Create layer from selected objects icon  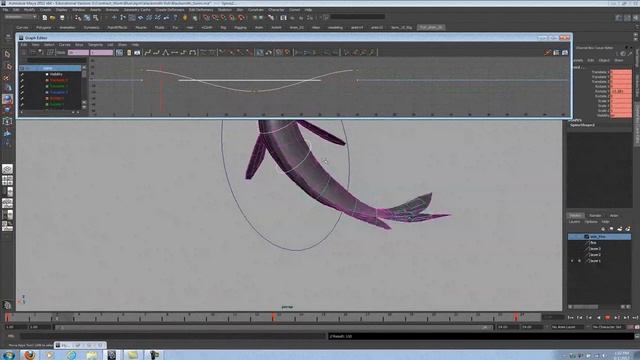[627, 229]
